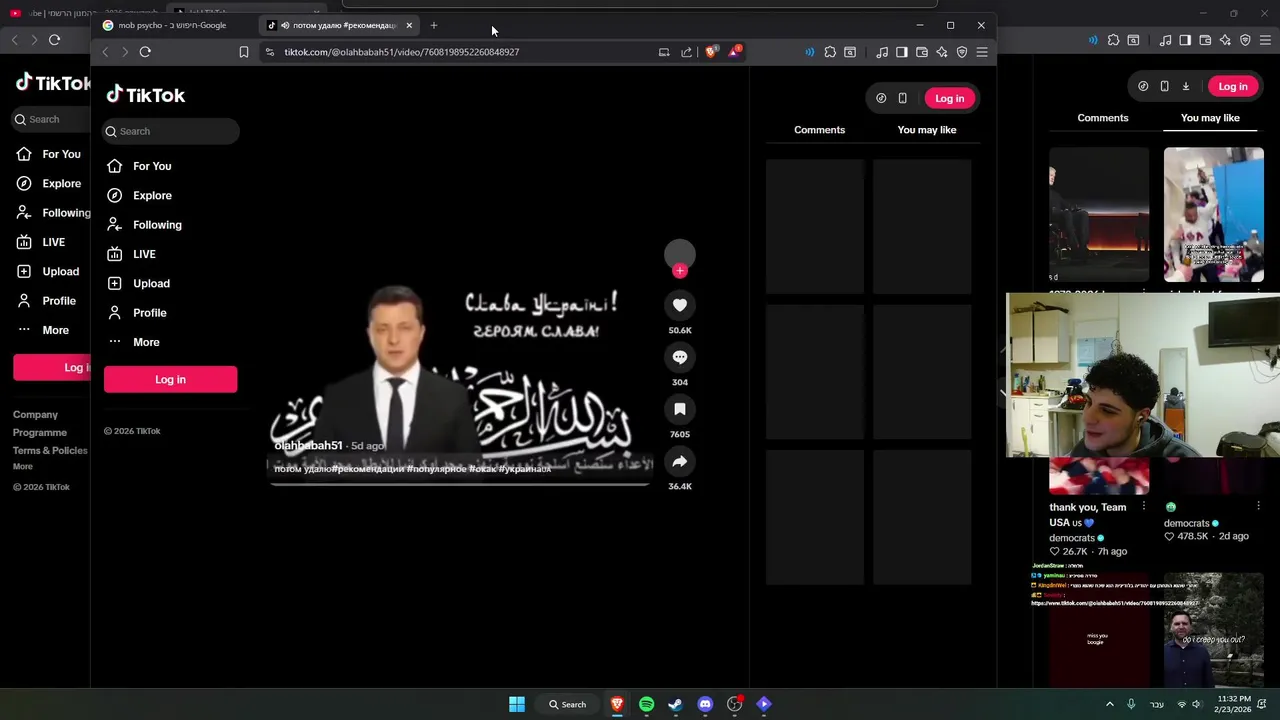
Task: Open volume control in system tray
Action: (x=1196, y=704)
